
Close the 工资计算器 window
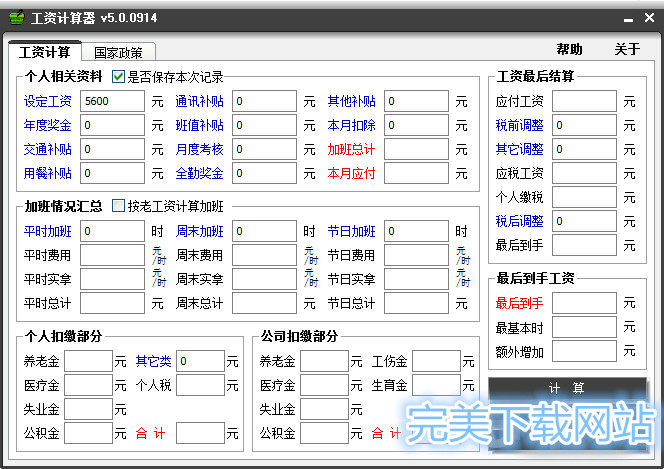pos(649,17)
